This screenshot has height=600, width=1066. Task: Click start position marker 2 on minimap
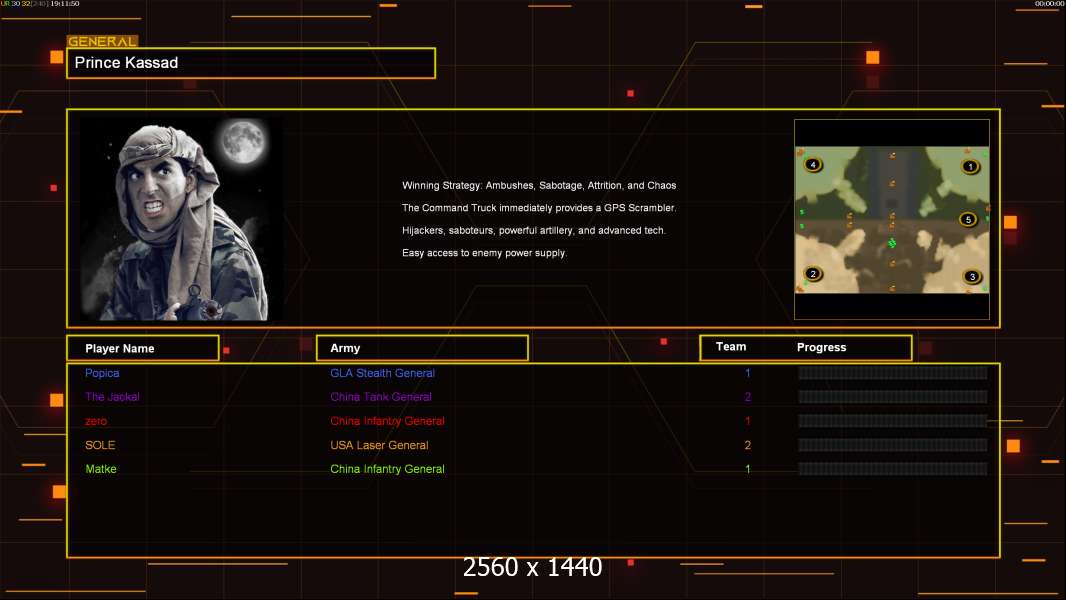(x=813, y=274)
